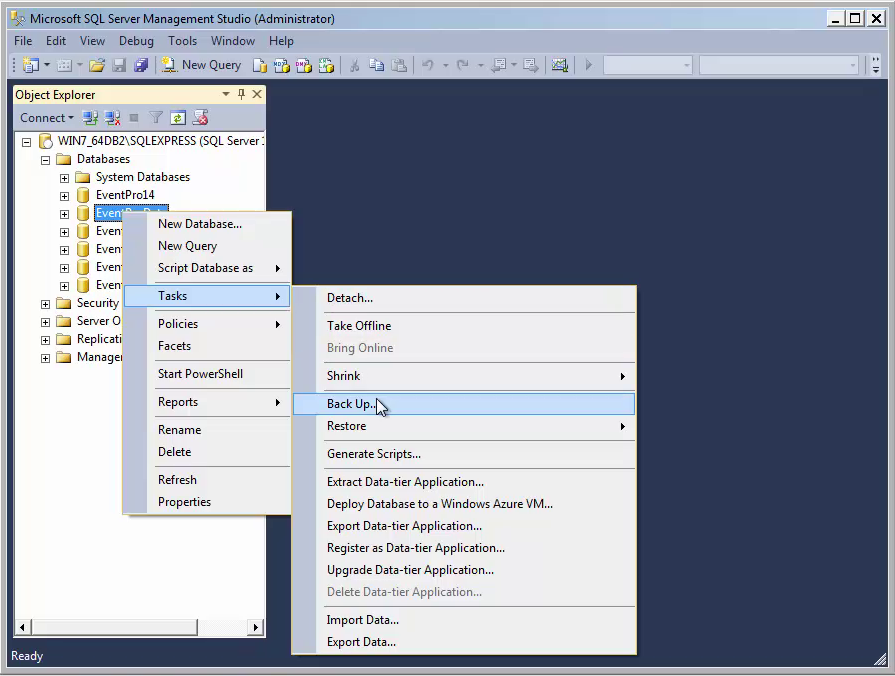Choose Import Data... option
Image resolution: width=895 pixels, height=676 pixels.
(463, 620)
